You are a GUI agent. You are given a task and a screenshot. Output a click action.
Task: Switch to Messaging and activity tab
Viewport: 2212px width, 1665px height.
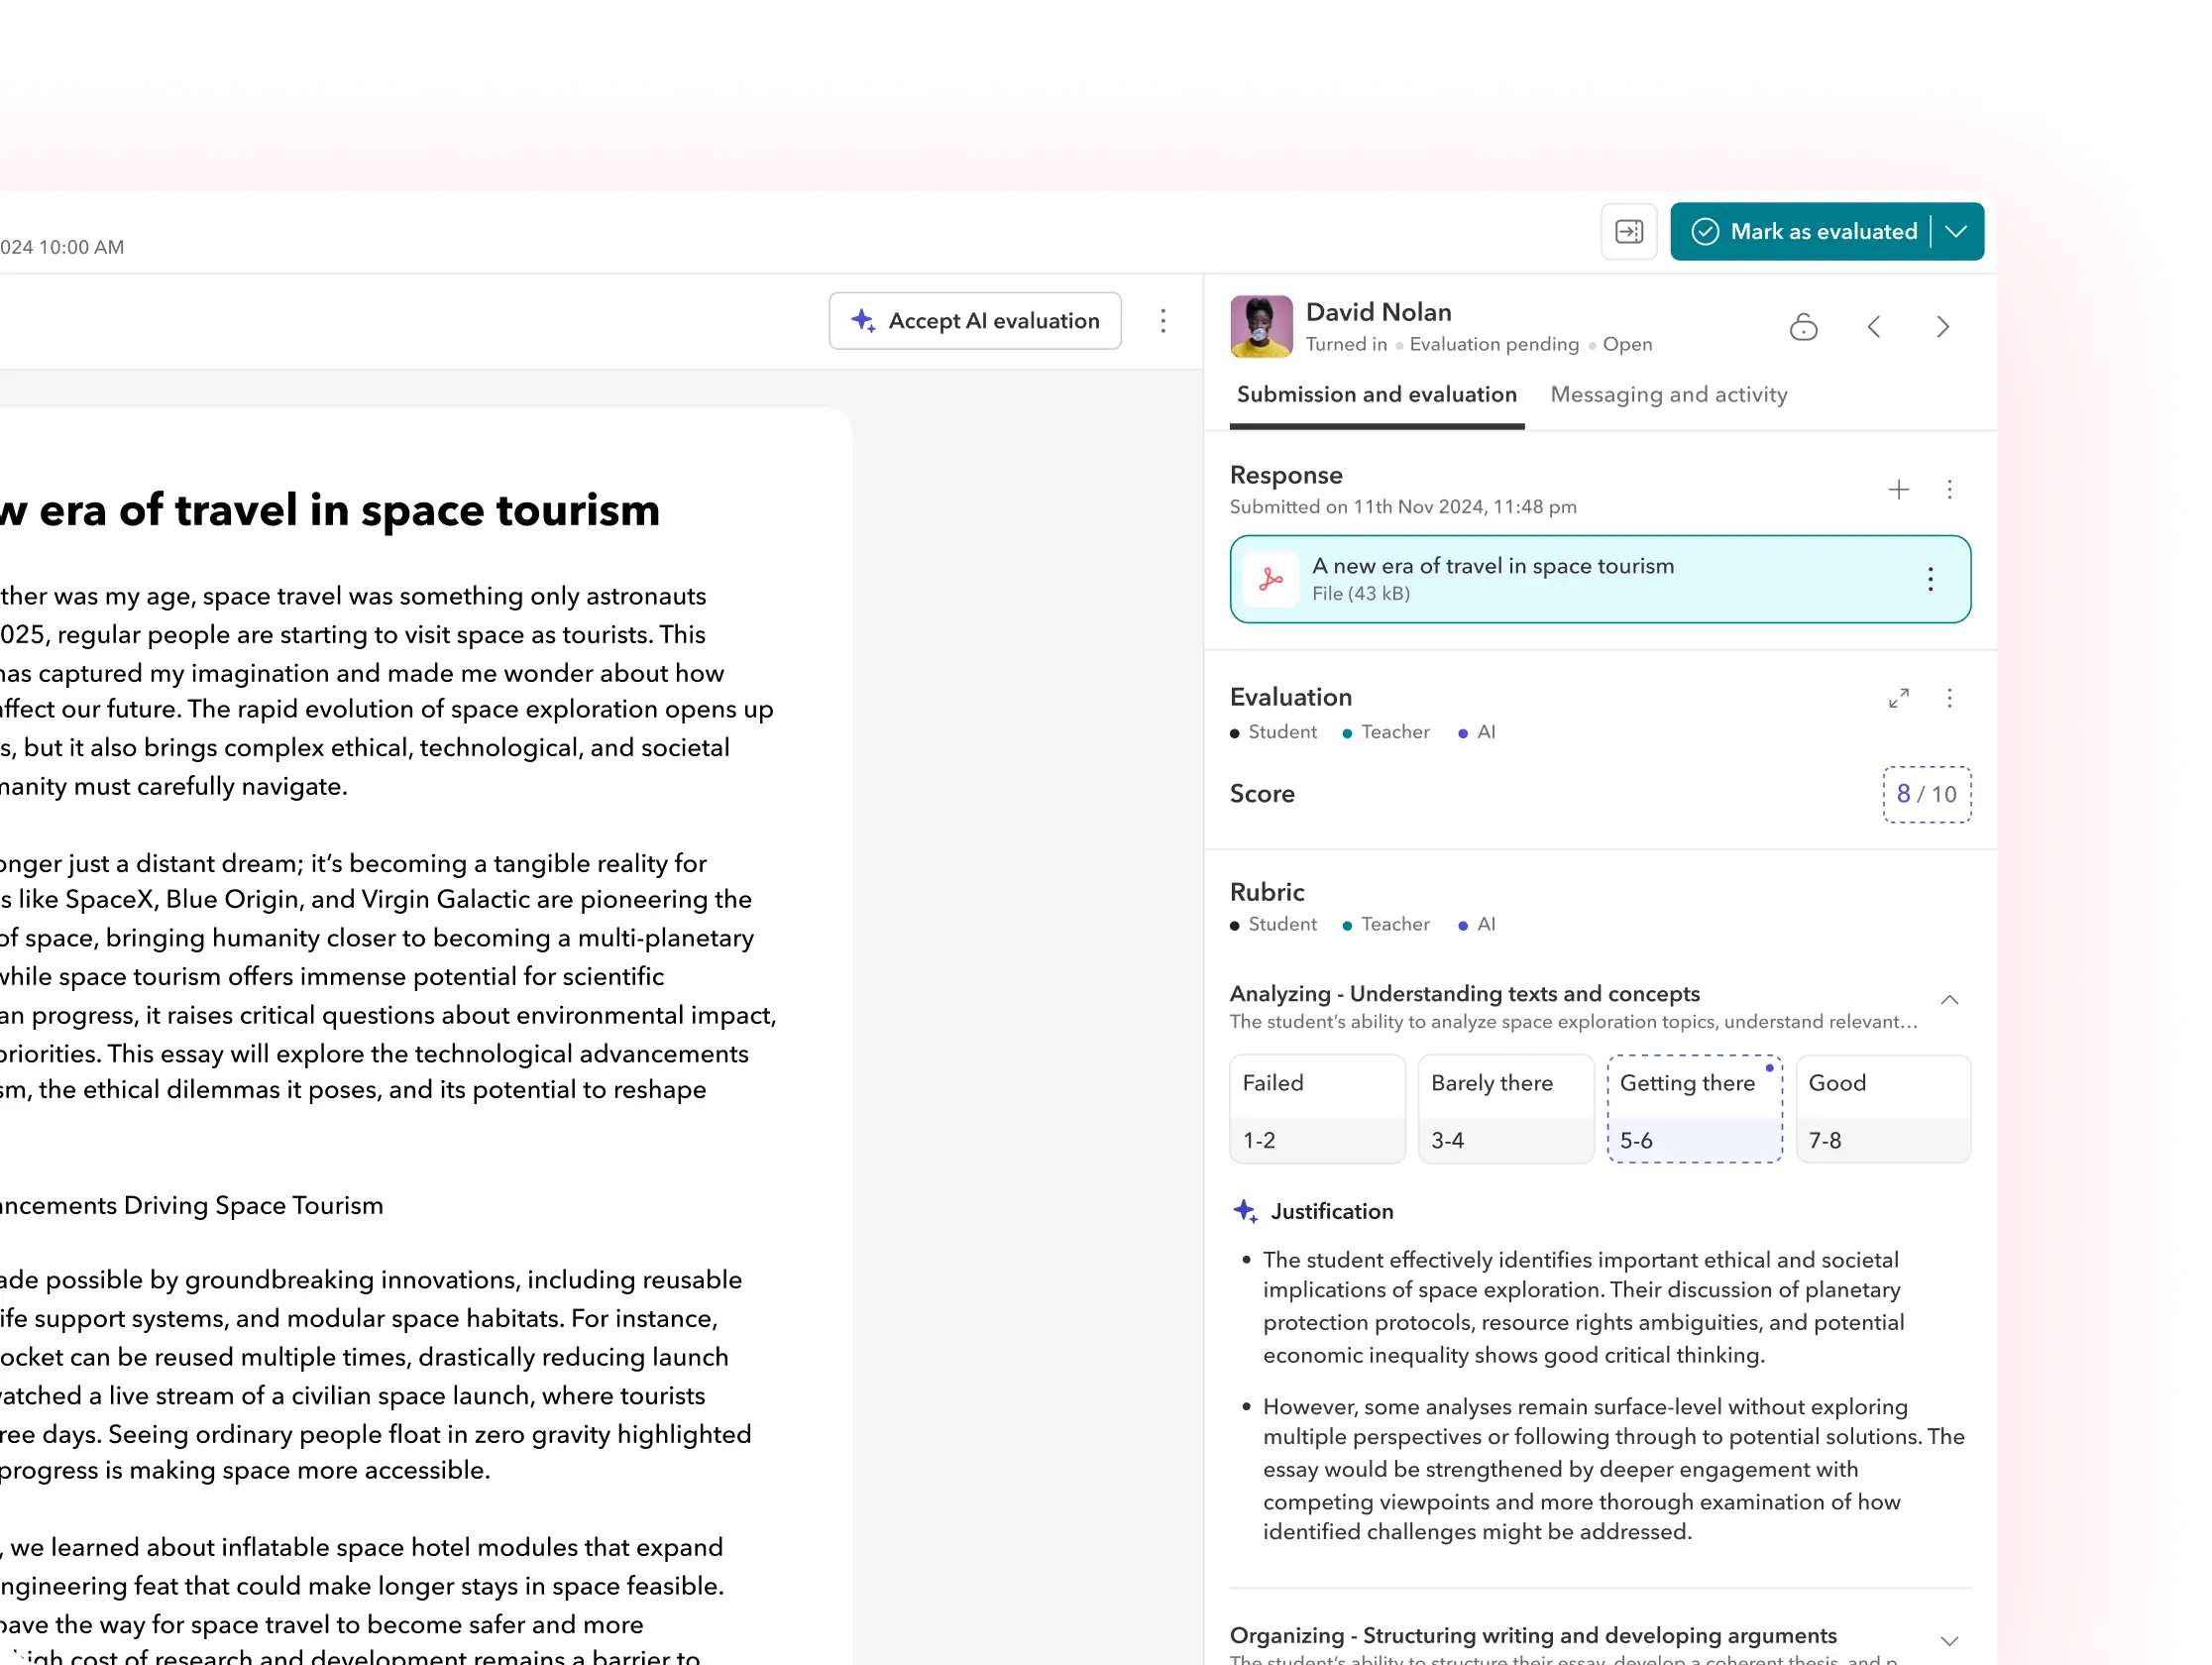click(x=1668, y=395)
